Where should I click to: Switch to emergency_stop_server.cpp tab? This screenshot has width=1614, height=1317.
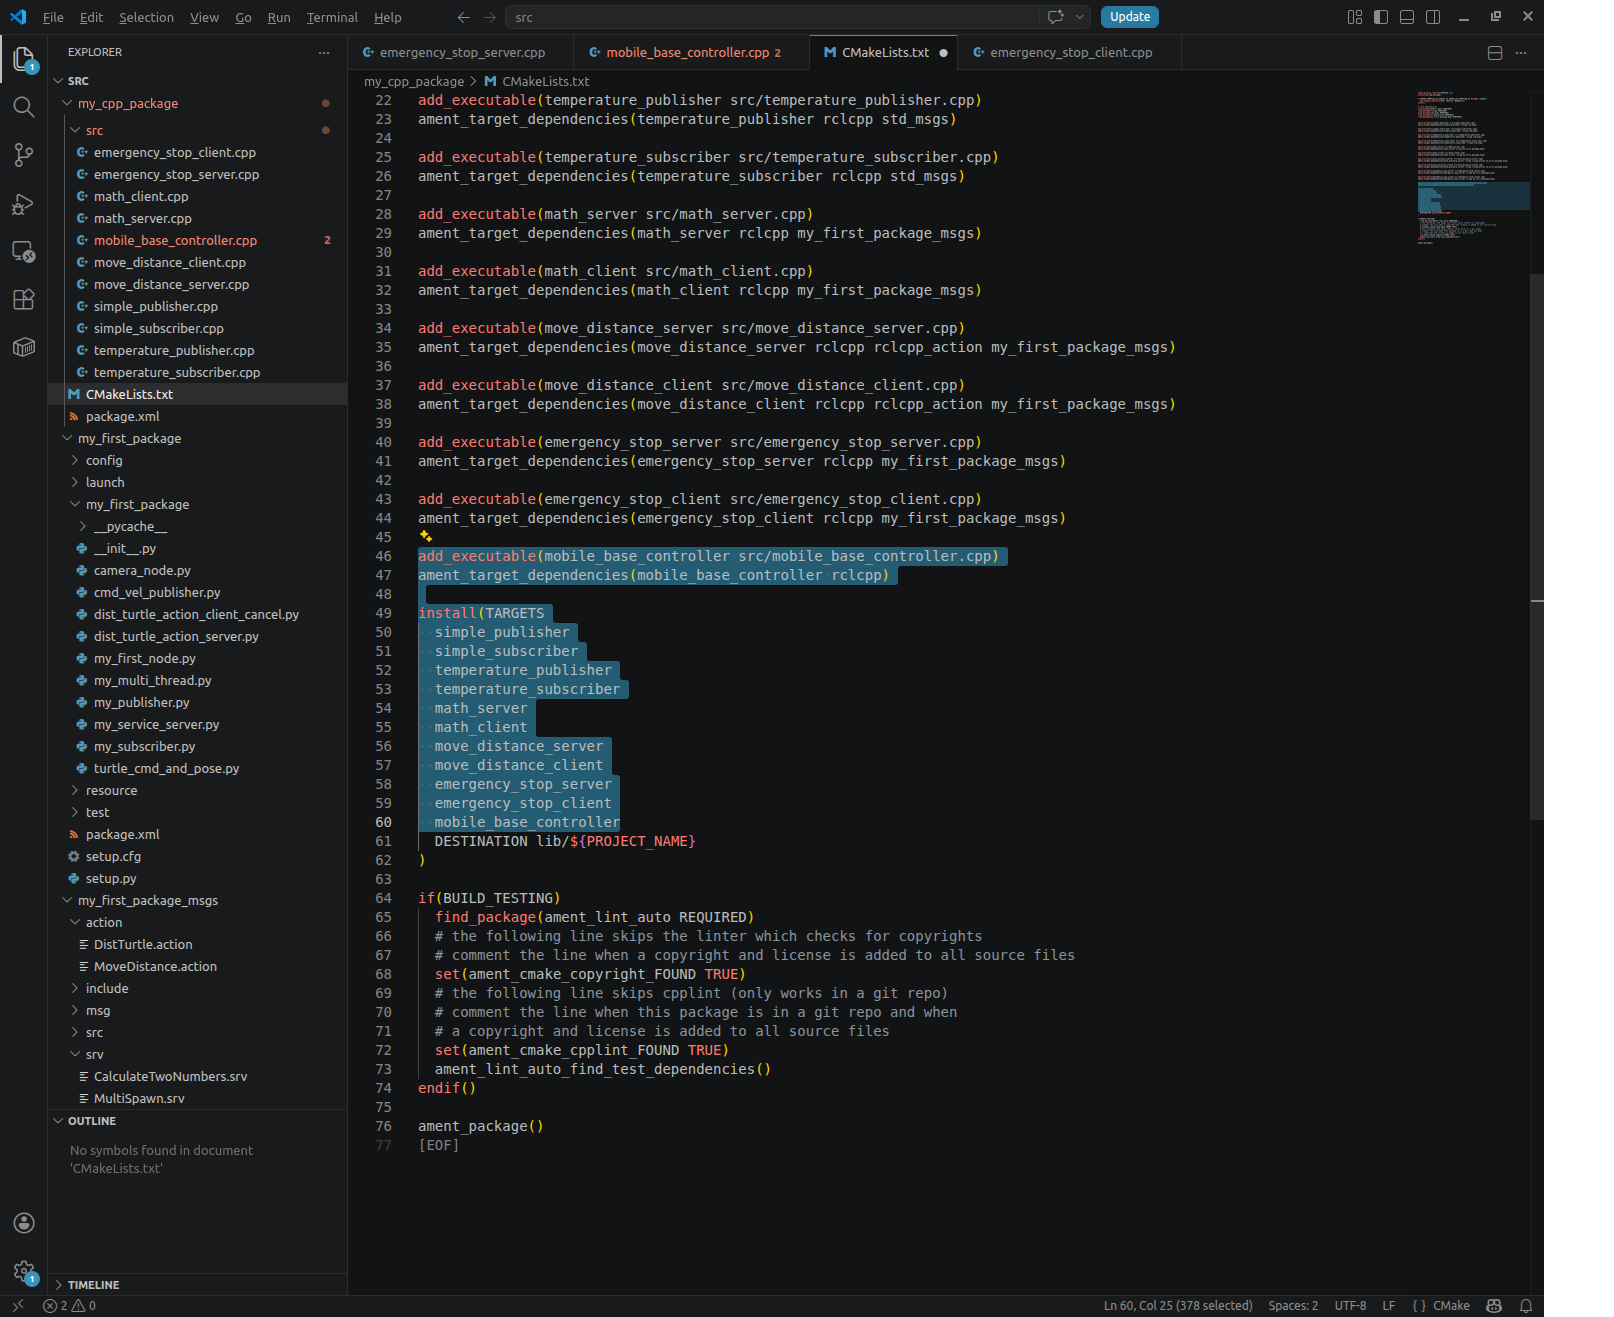click(462, 53)
